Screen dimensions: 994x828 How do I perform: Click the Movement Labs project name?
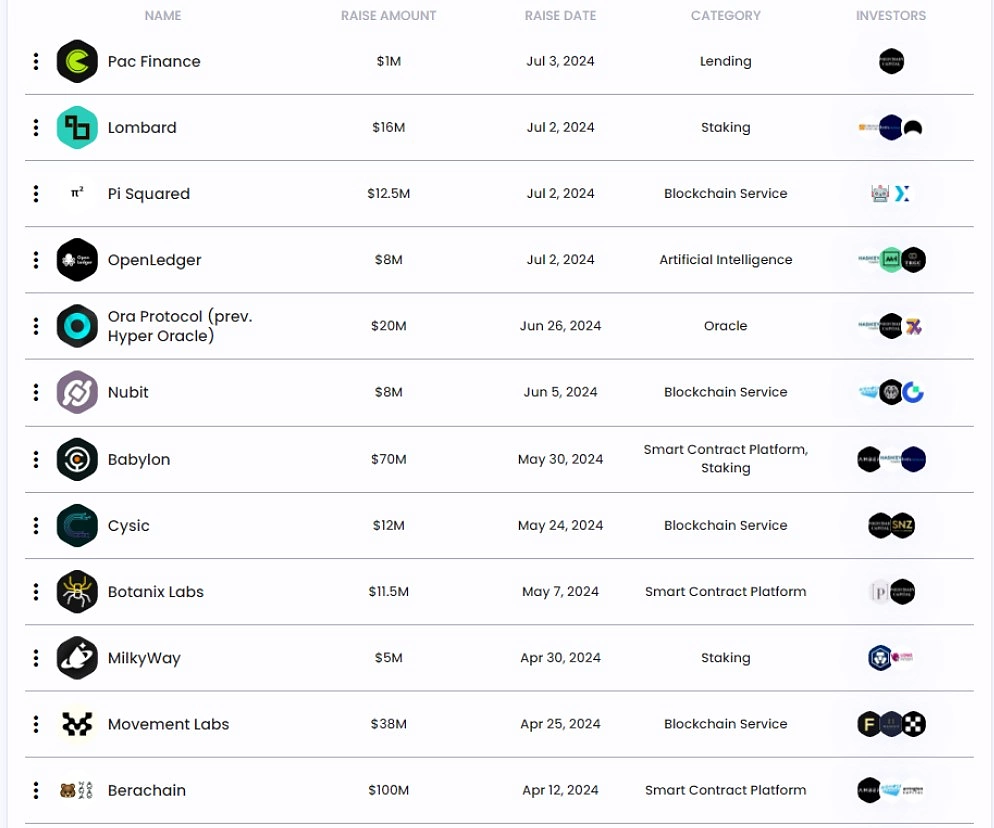click(x=170, y=724)
